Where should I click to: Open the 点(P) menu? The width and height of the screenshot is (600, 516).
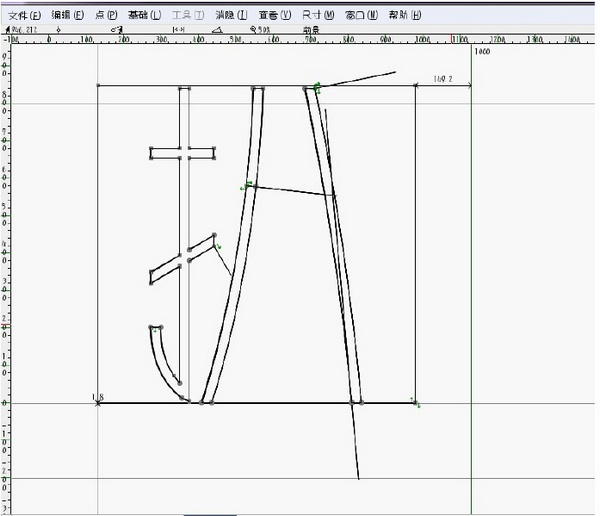[x=105, y=16]
